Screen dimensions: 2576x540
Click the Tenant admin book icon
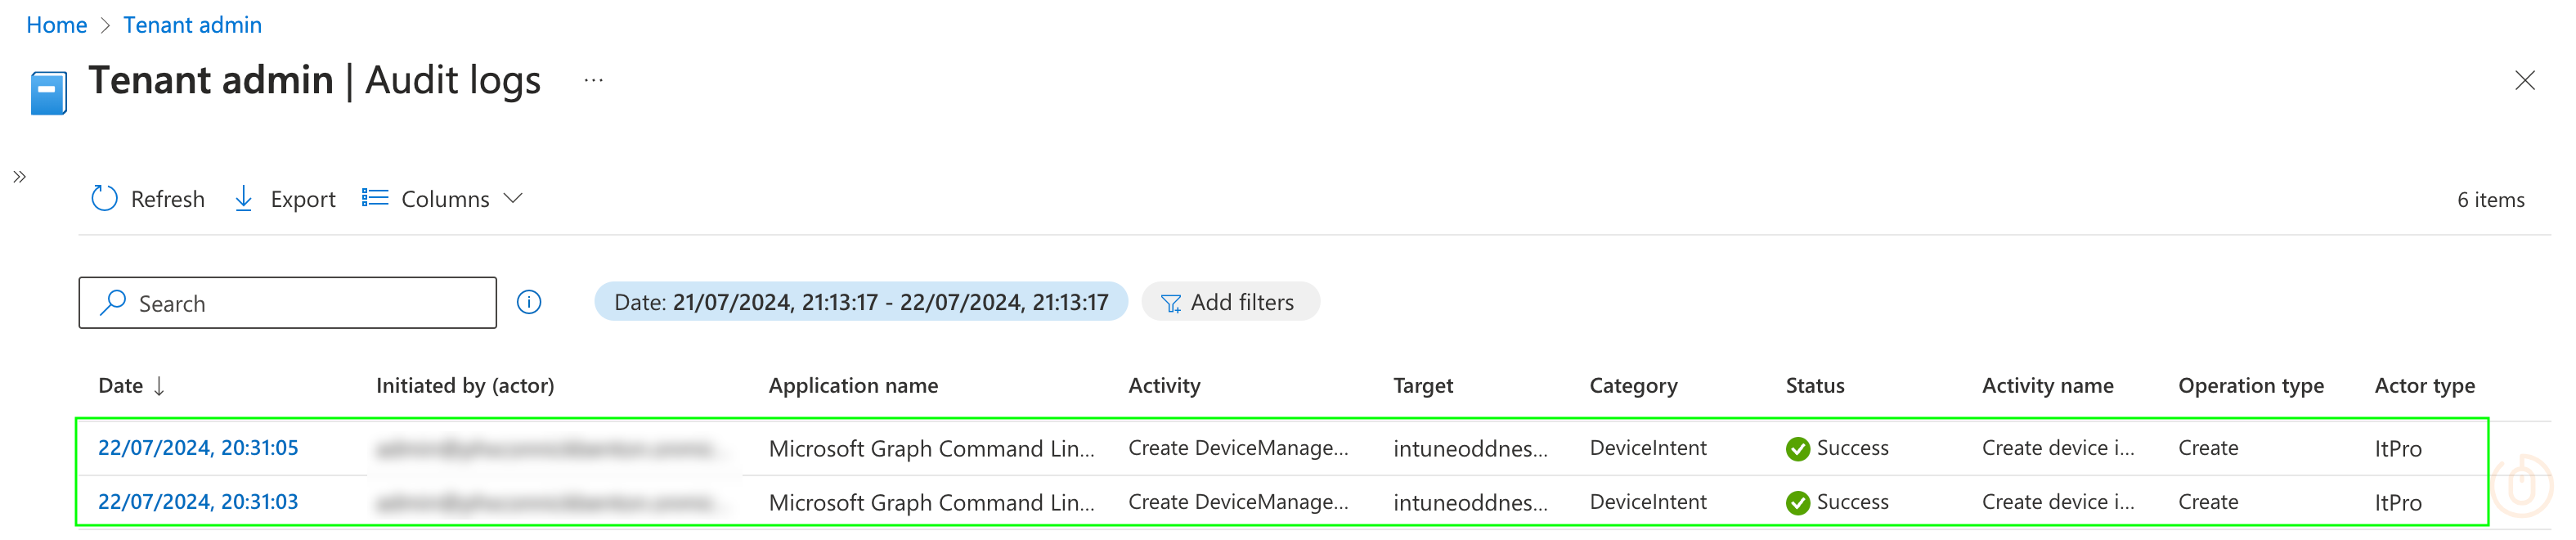point(48,92)
